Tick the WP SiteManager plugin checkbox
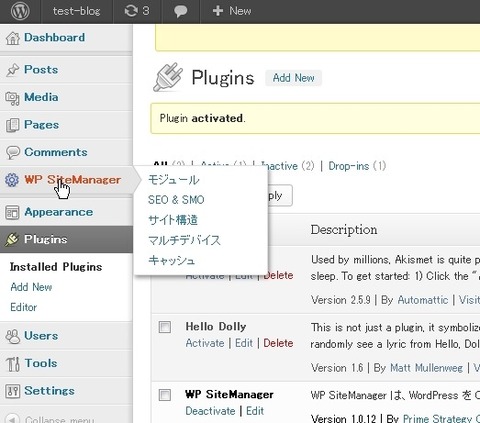This screenshot has width=480, height=423. click(165, 395)
